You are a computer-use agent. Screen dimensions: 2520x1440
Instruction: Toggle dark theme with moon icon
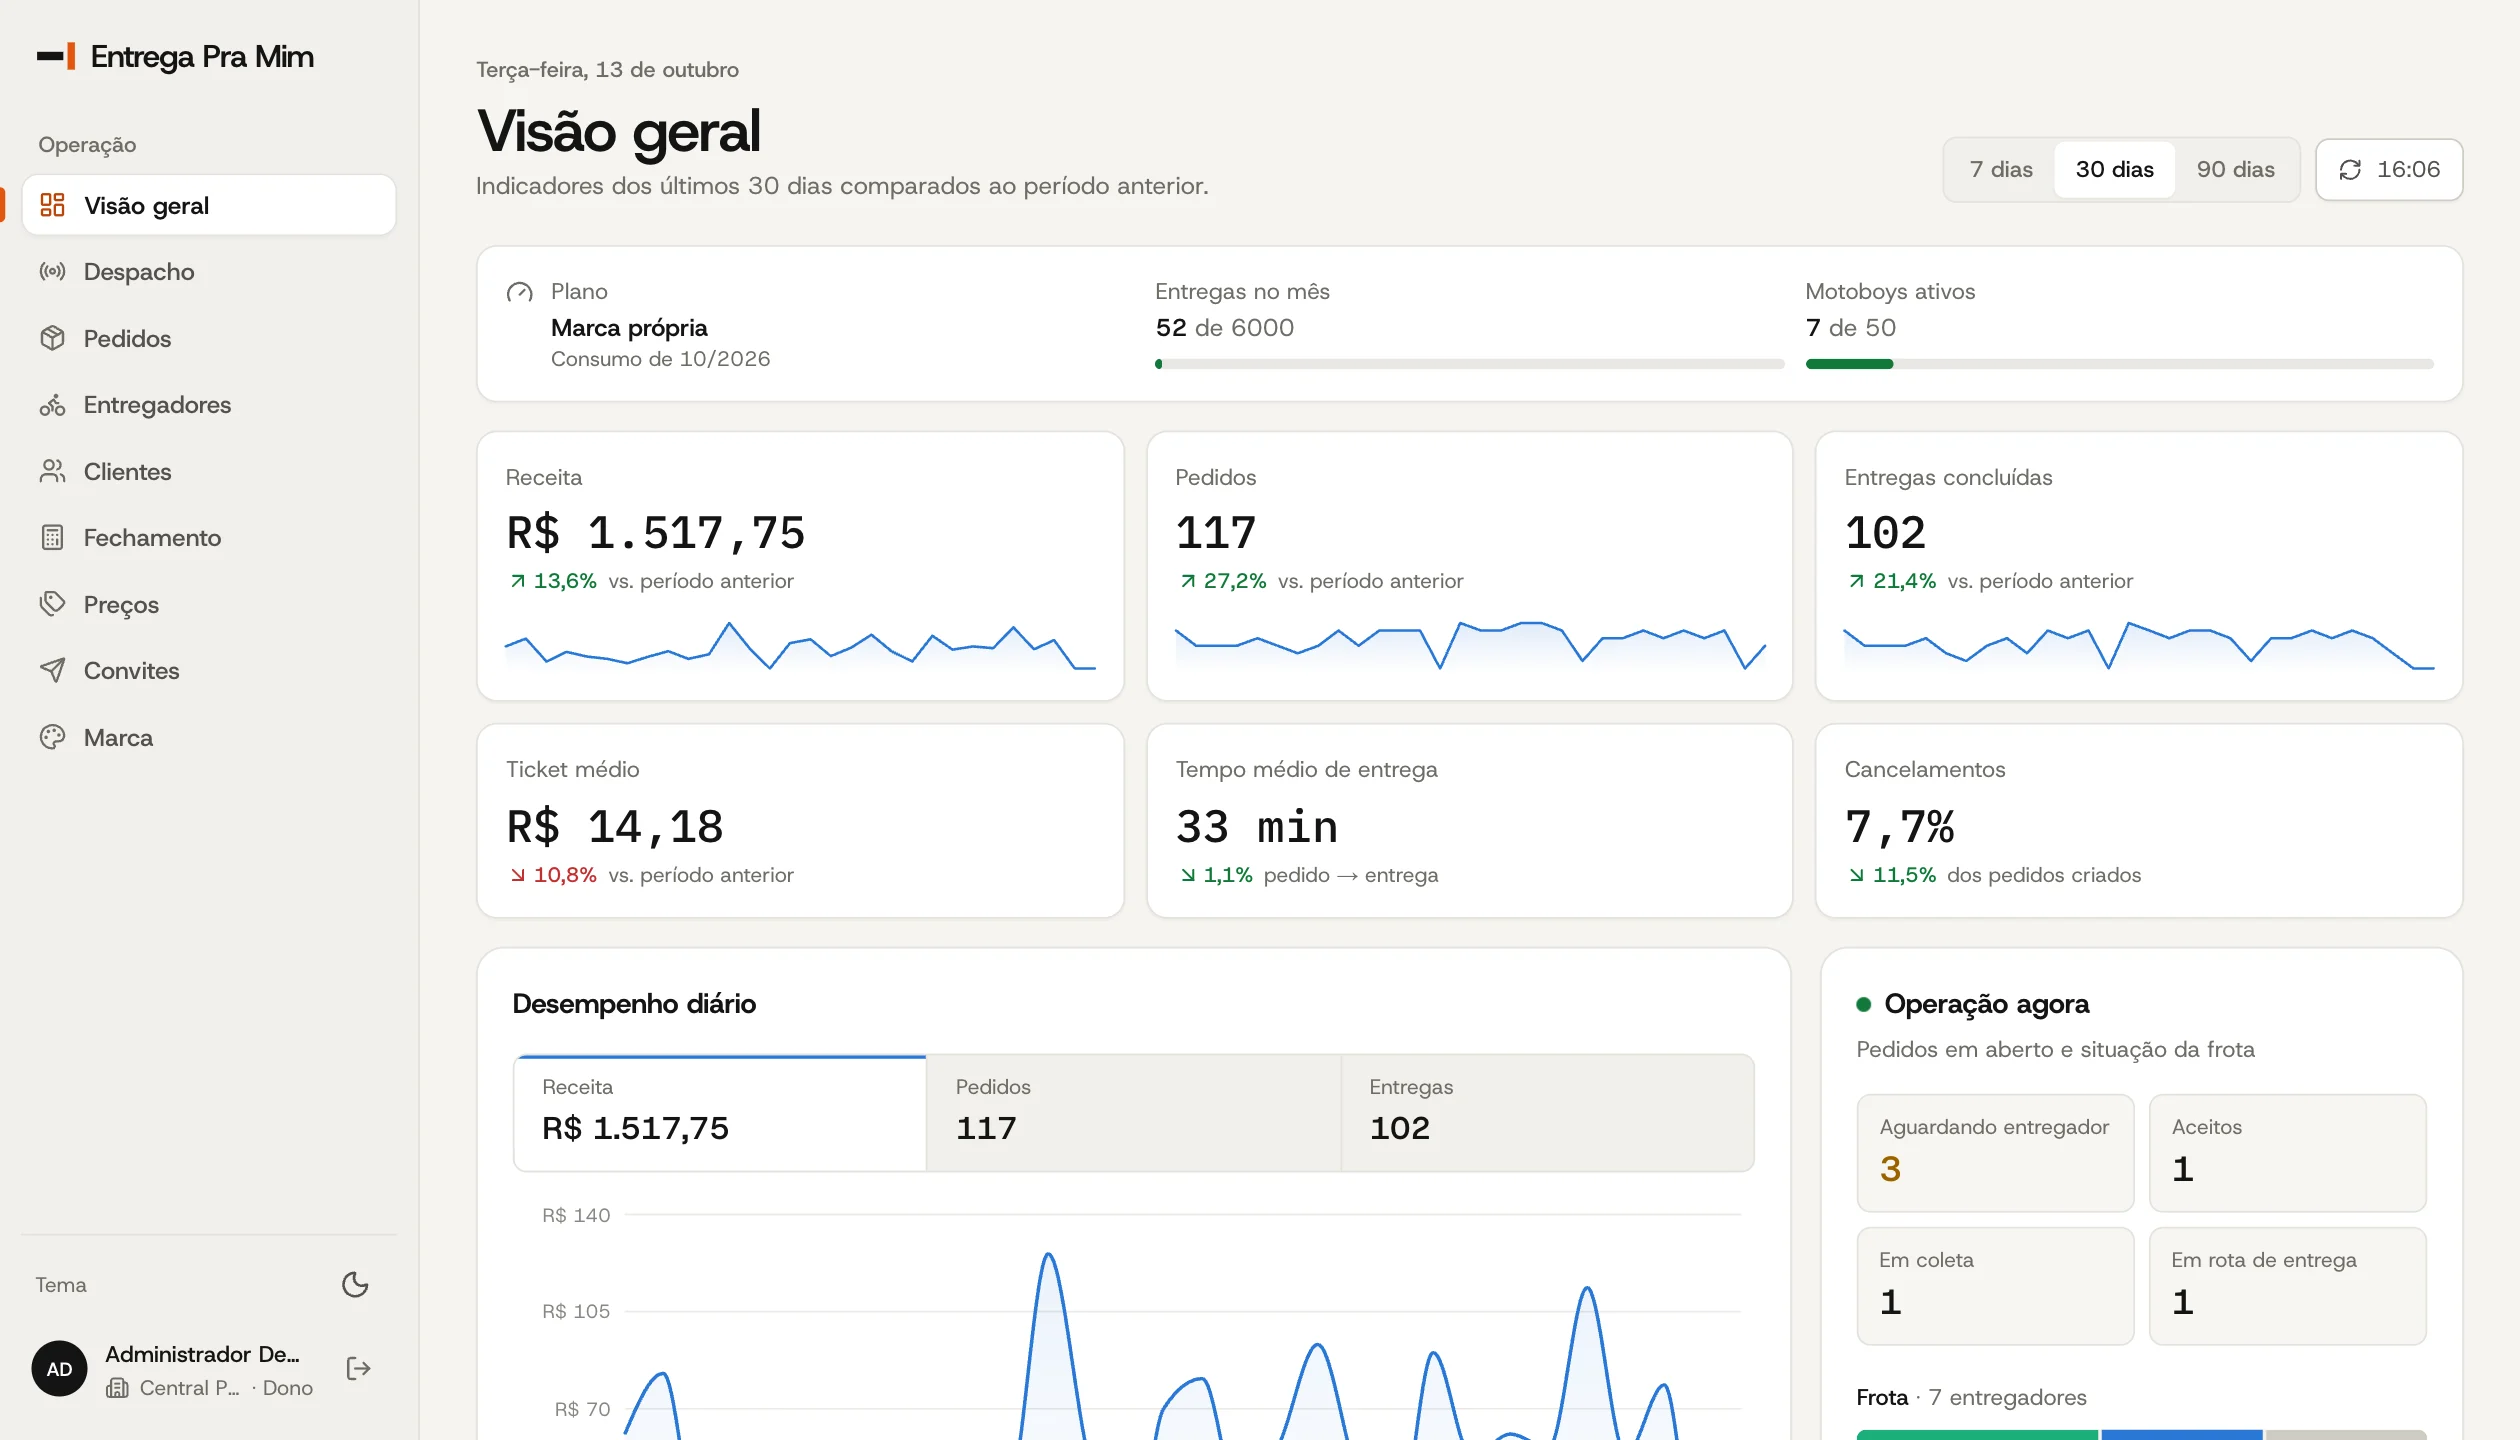click(x=355, y=1284)
